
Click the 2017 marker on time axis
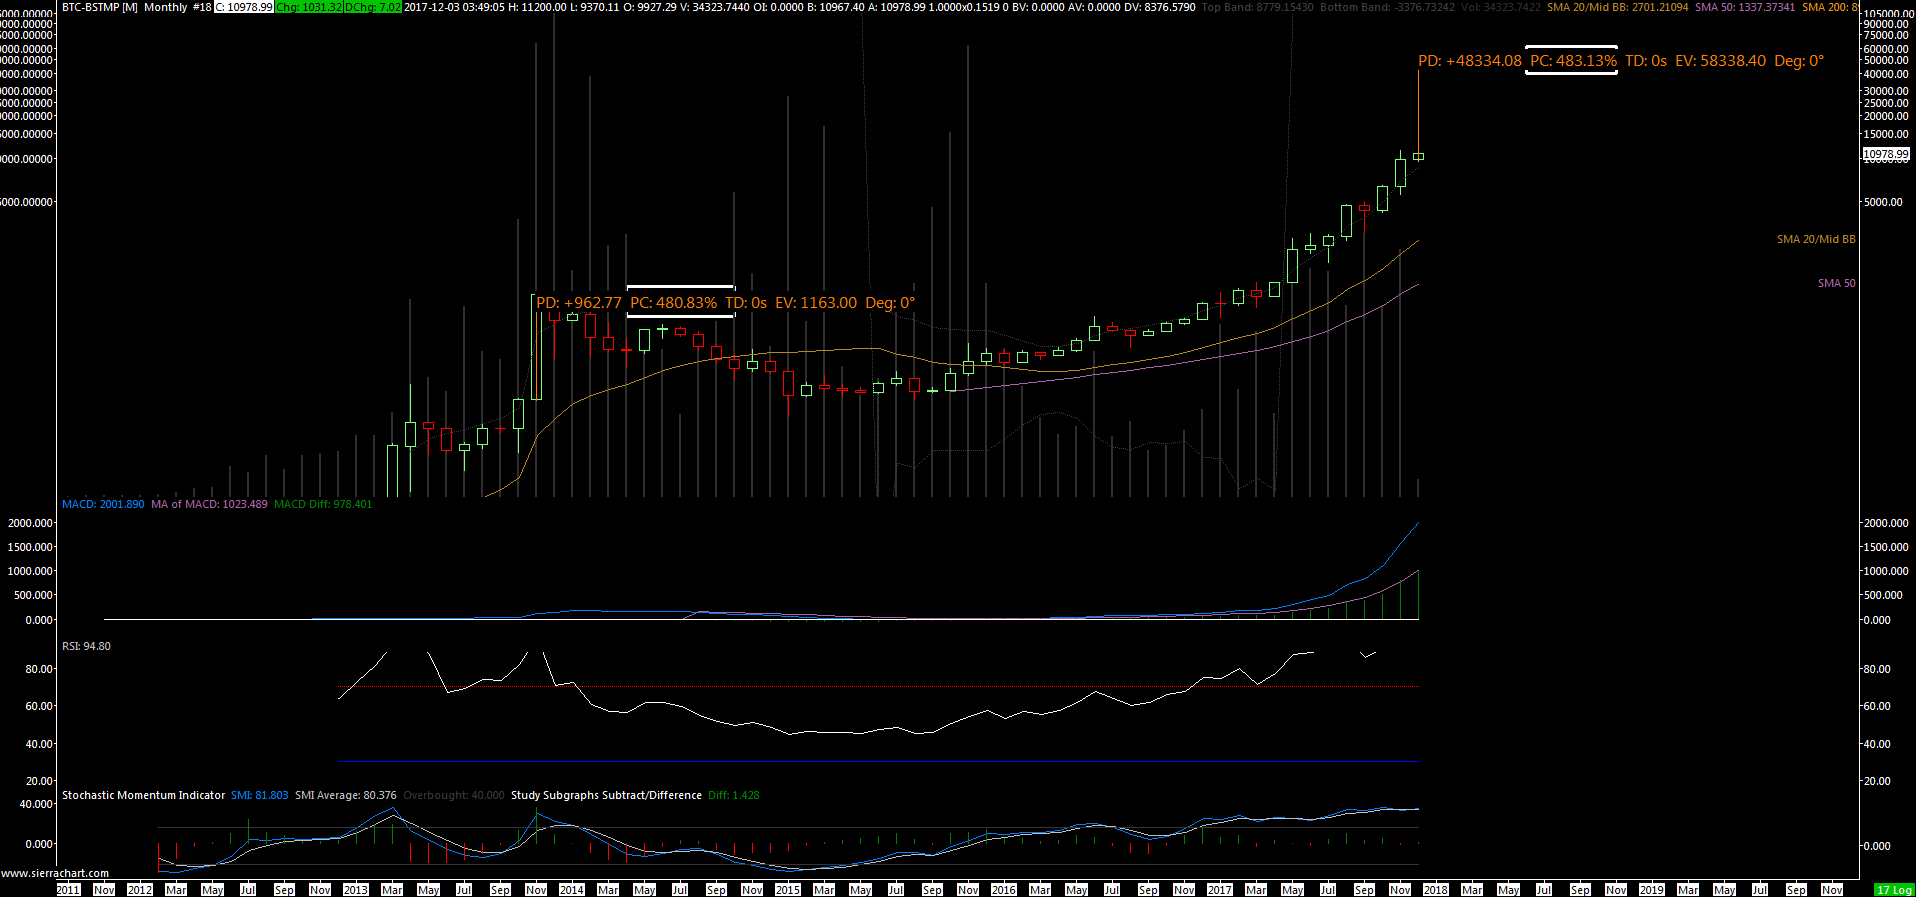pos(1220,889)
